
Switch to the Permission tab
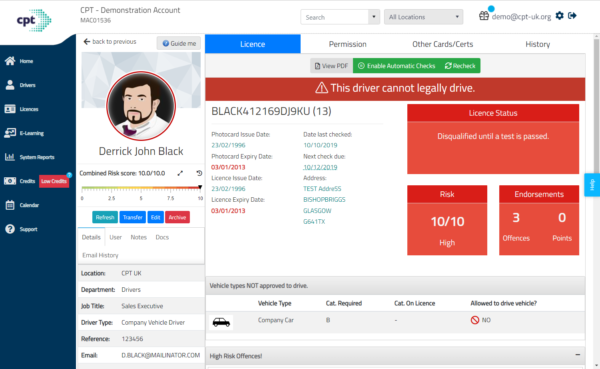(x=347, y=44)
